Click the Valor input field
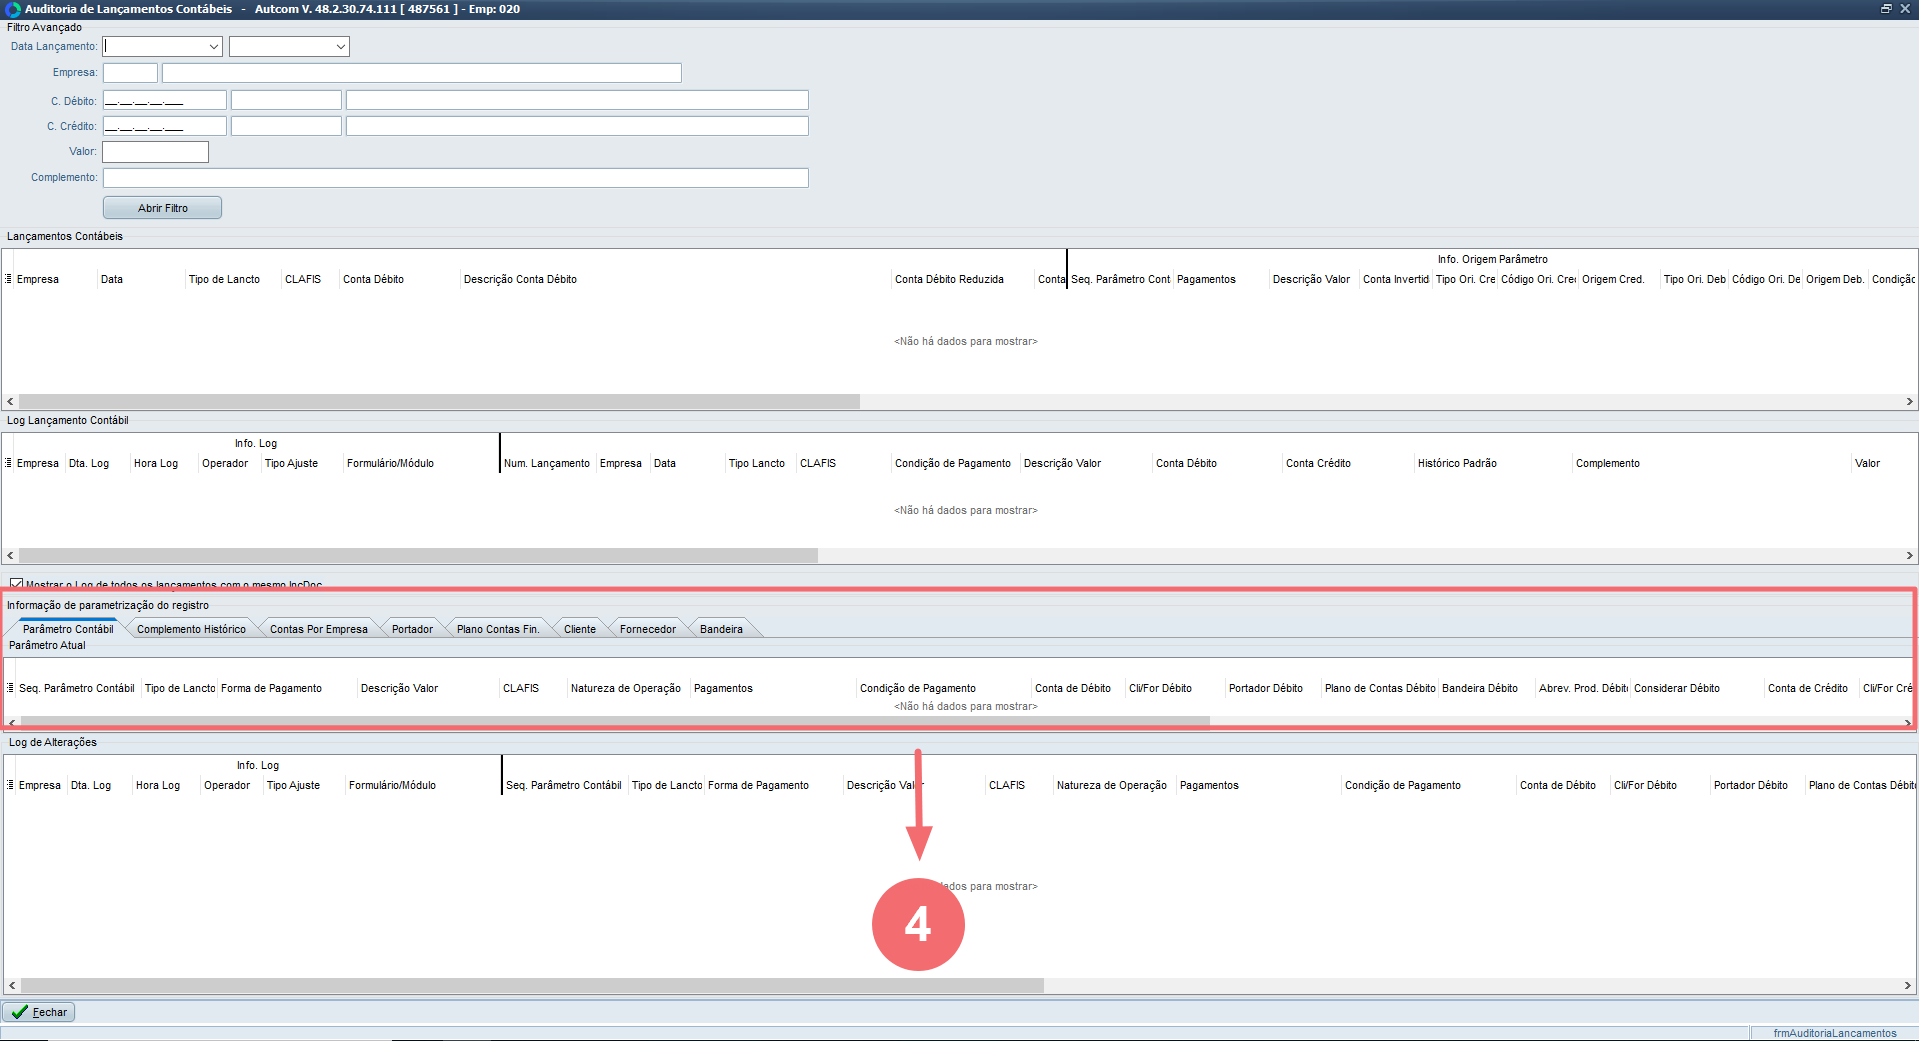Image resolution: width=1919 pixels, height=1041 pixels. pyautogui.click(x=155, y=152)
